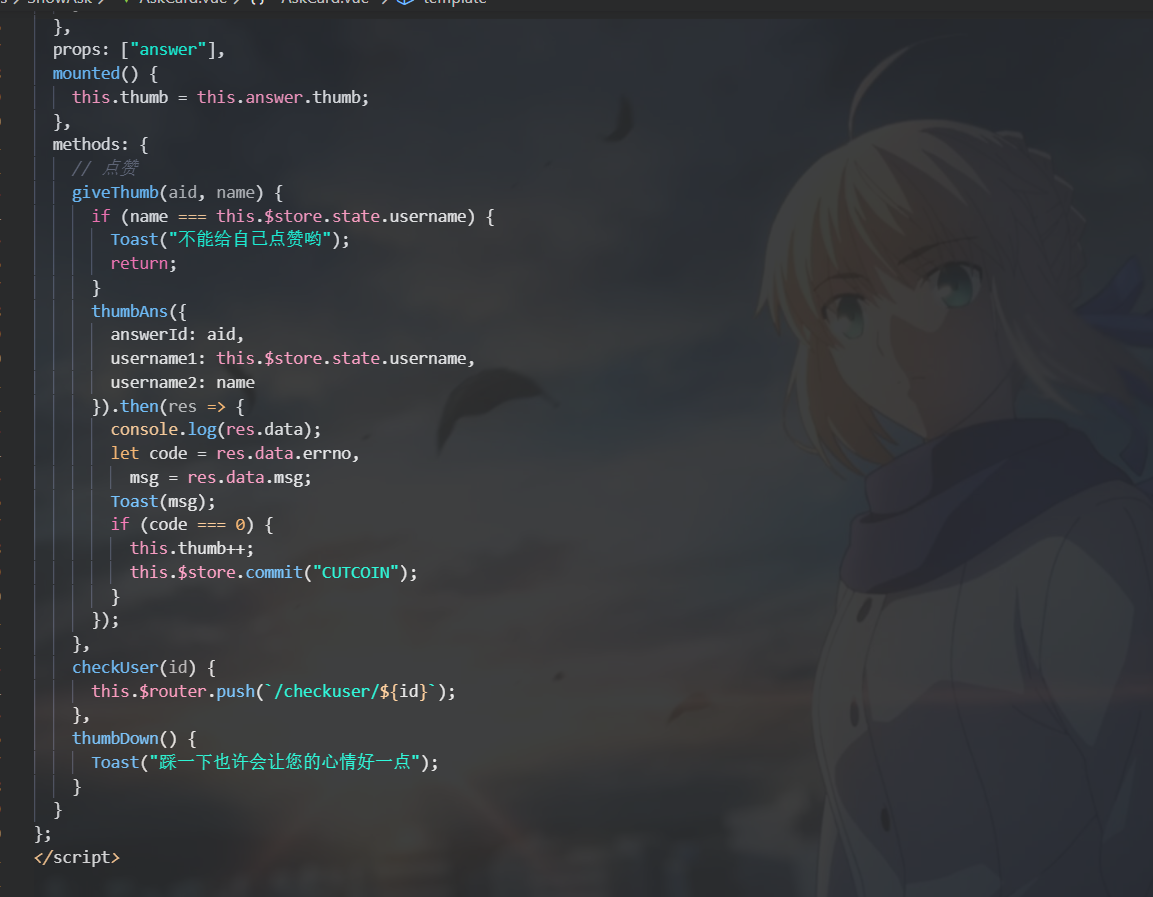Viewport: 1153px width, 897px height.
Task: Click the username2: name line
Action: coord(182,382)
